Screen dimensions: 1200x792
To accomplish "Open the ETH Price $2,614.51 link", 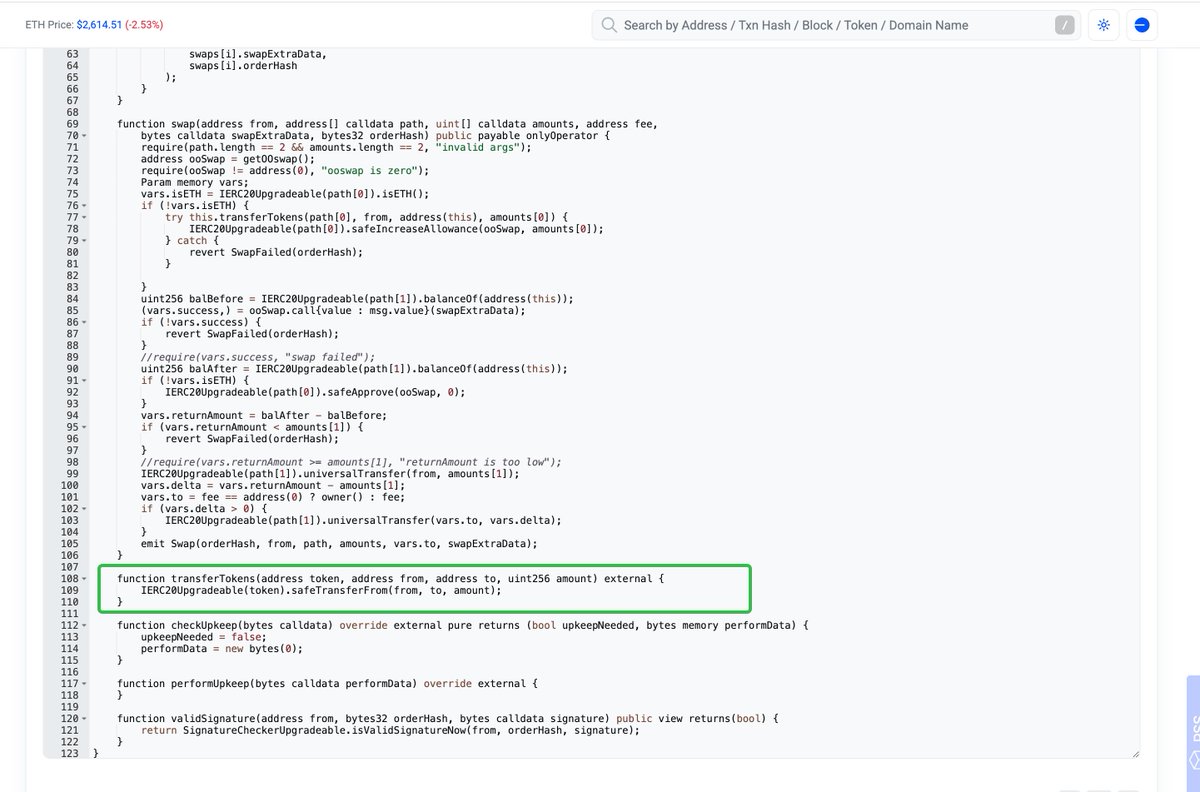I will tap(99, 24).
